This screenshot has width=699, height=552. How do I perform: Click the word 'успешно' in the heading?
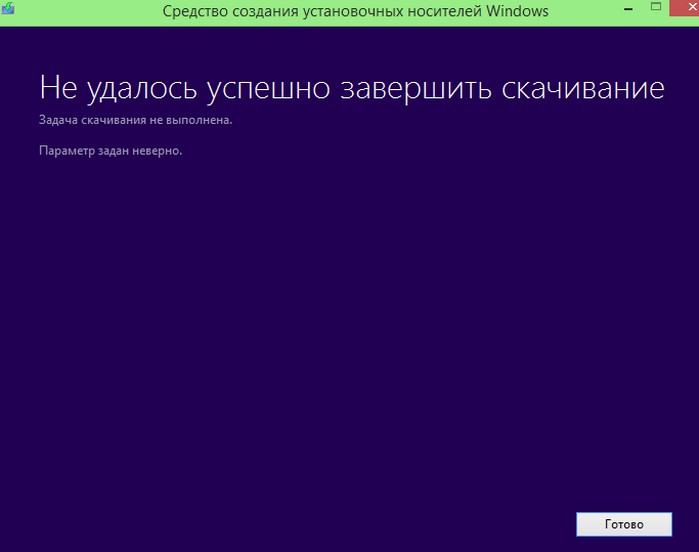[267, 87]
